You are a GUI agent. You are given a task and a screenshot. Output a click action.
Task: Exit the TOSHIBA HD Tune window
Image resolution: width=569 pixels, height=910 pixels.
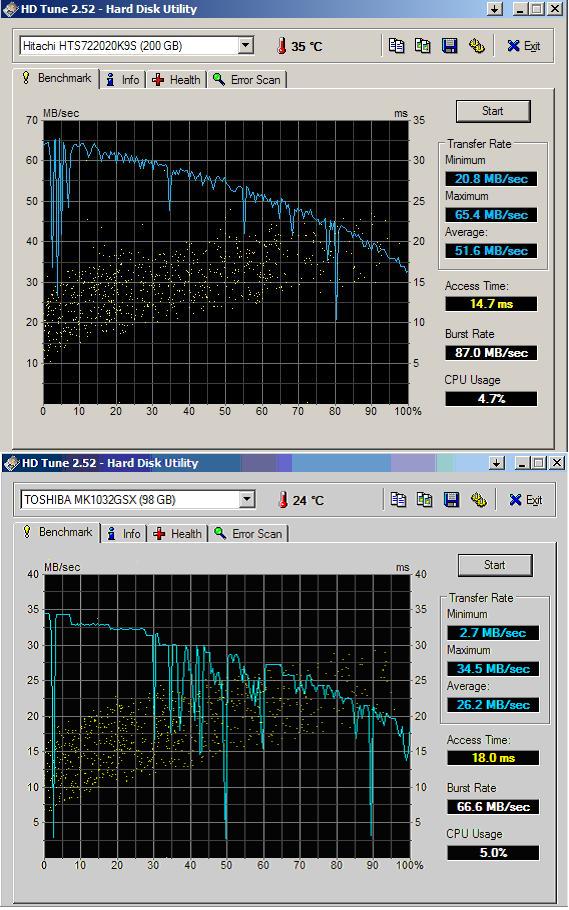(525, 500)
